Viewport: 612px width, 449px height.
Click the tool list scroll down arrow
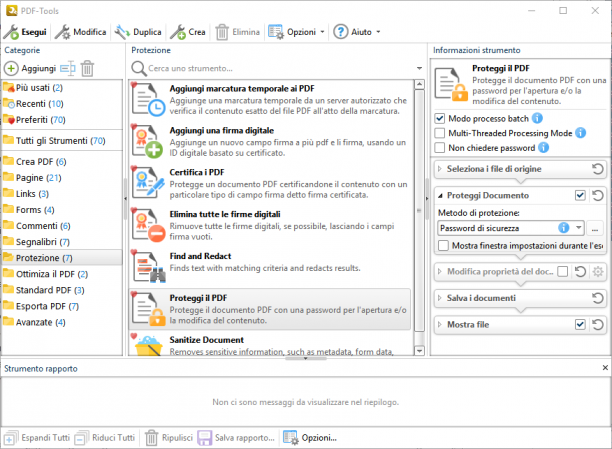[419, 351]
